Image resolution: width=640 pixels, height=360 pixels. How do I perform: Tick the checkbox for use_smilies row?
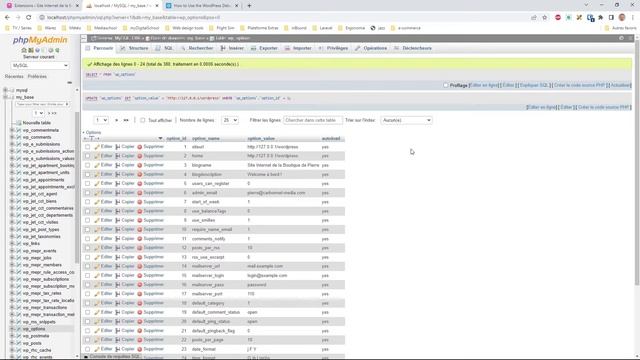[87, 220]
